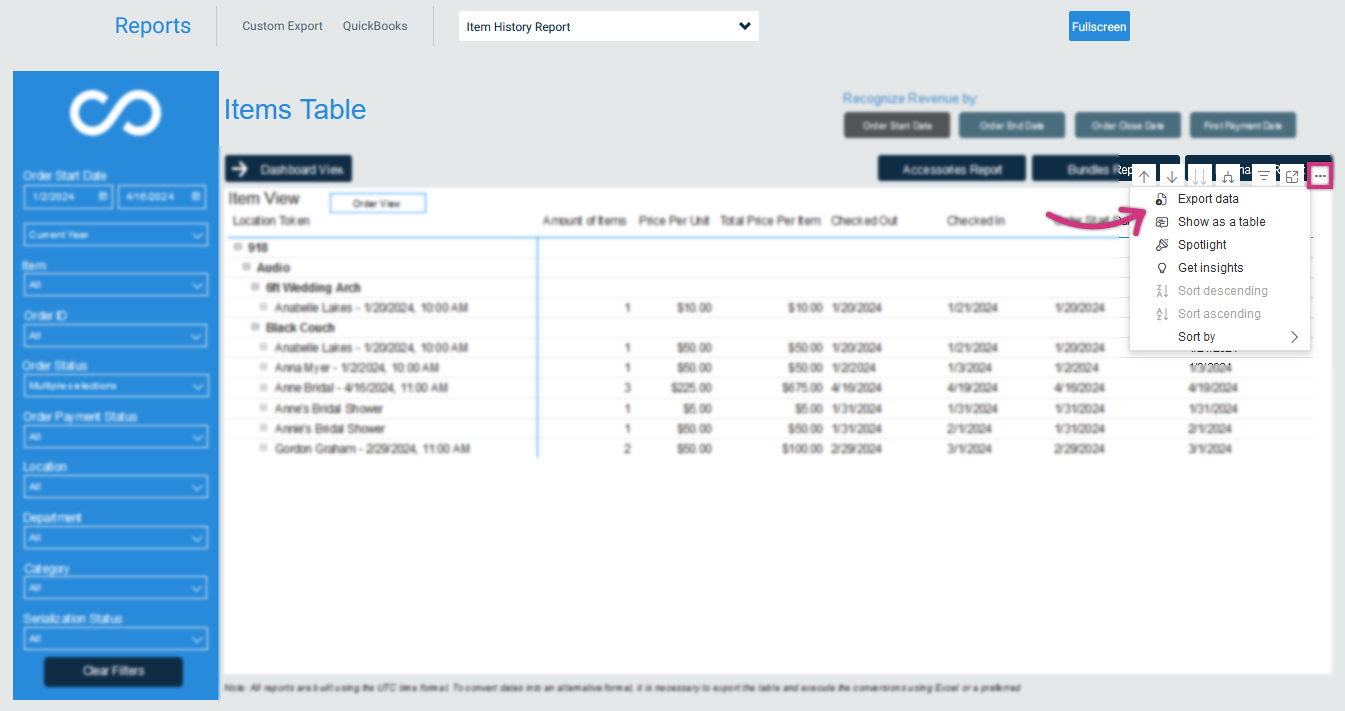The height and width of the screenshot is (711, 1345).
Task: Collapse the Audio group in the table
Action: [246, 266]
